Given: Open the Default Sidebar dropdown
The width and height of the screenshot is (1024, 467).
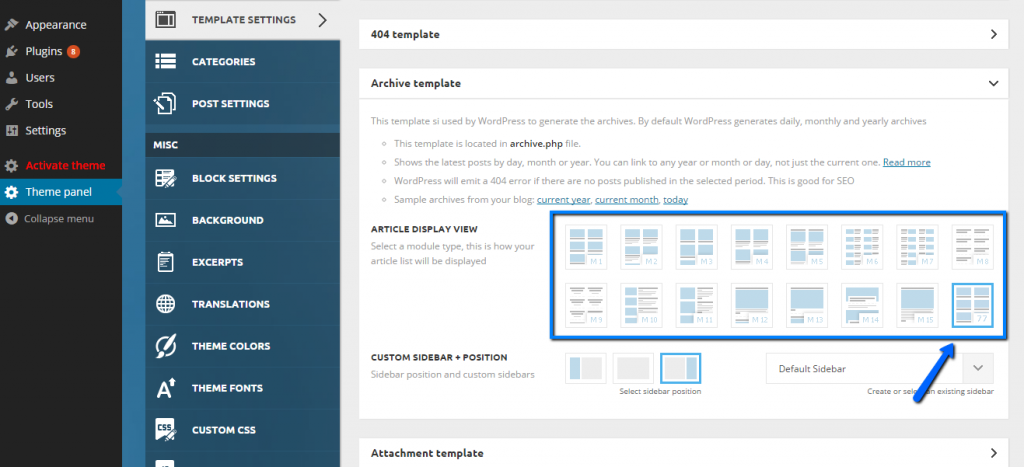Looking at the screenshot, I should 880,368.
